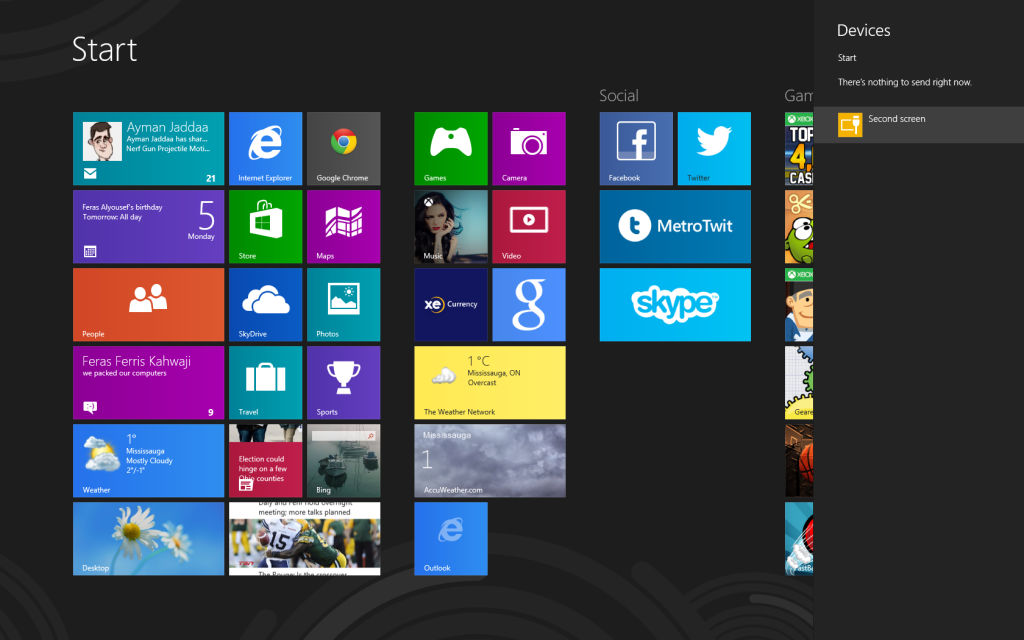Viewport: 1024px width, 640px height.
Task: Open the Twitter tile
Action: pyautogui.click(x=714, y=148)
